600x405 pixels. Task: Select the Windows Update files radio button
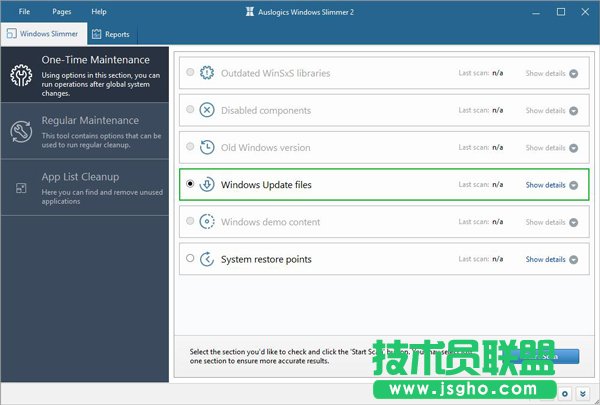click(x=190, y=184)
